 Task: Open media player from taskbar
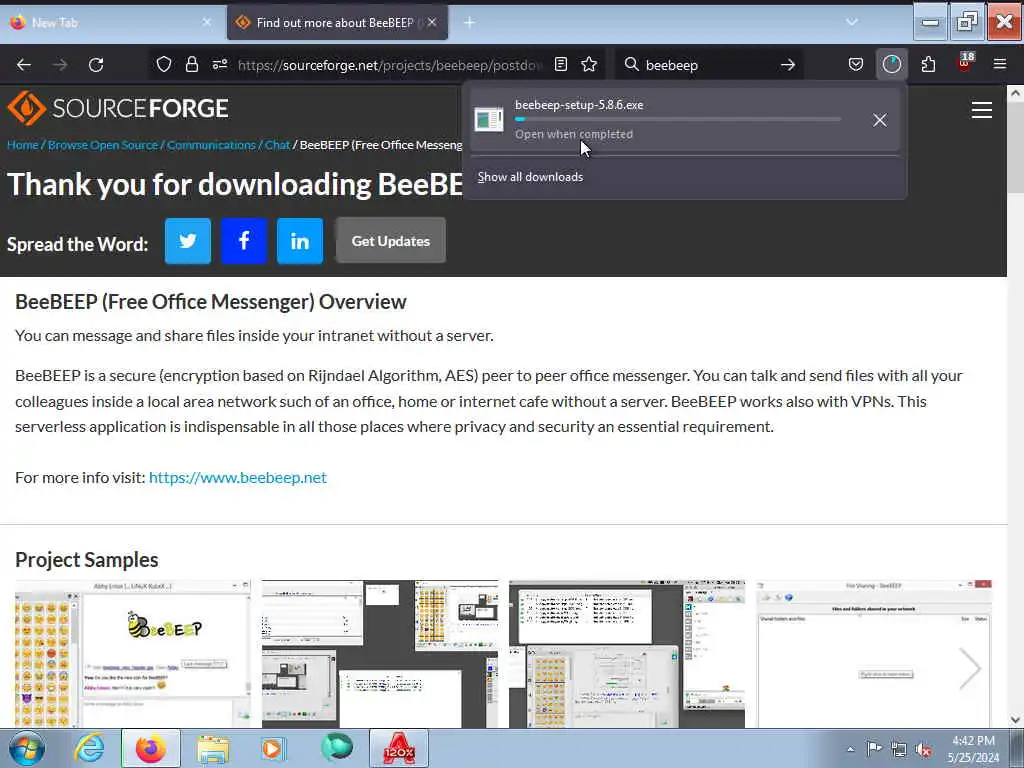(x=273, y=748)
